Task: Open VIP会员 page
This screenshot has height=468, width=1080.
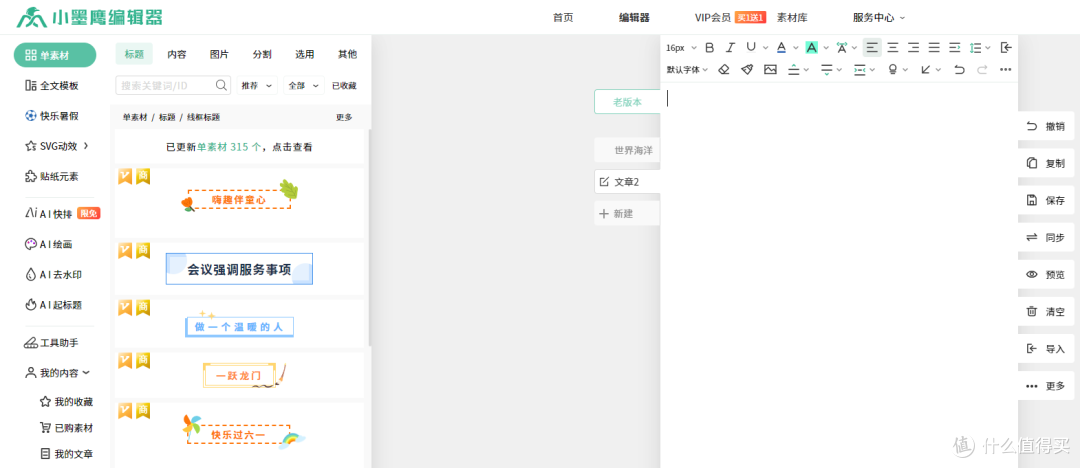Action: (713, 18)
